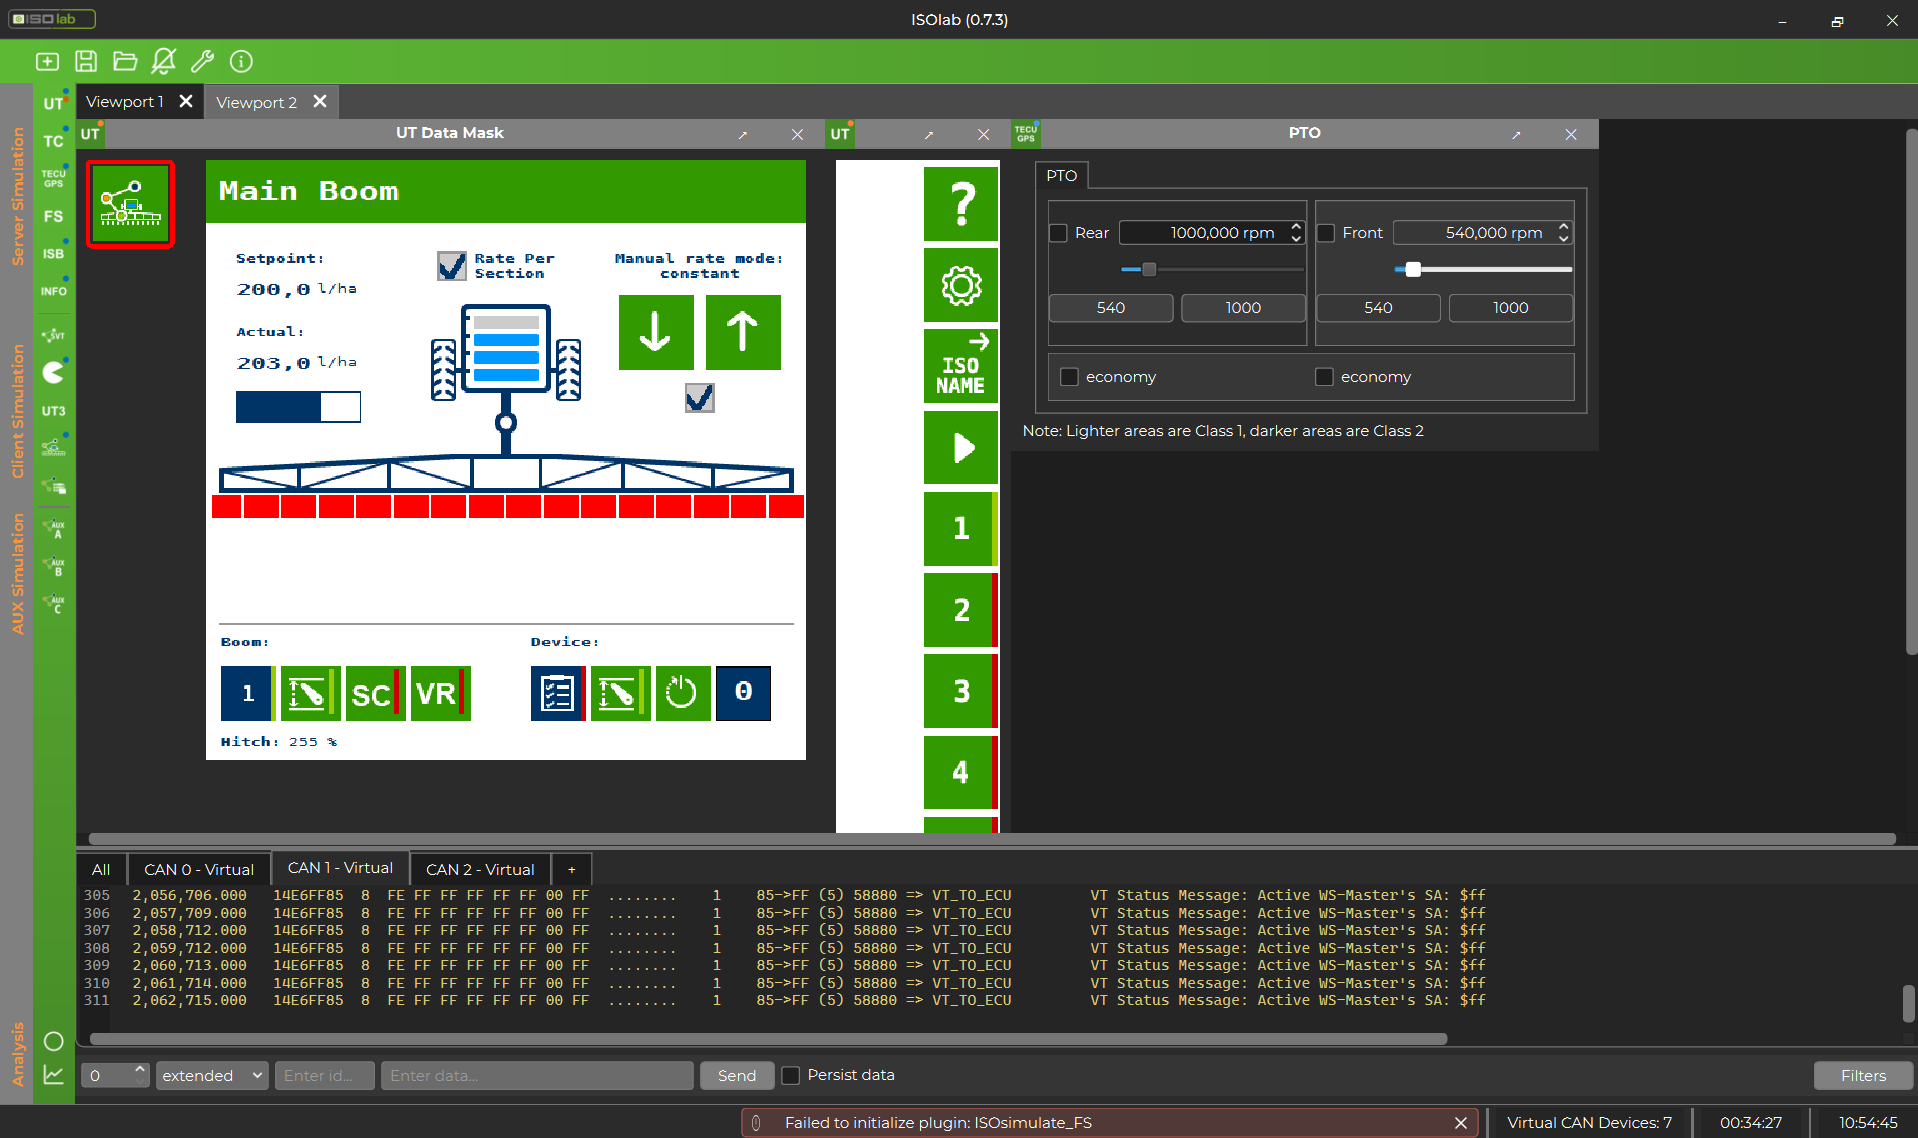Click the analysis chart icon in sidebar

point(54,1075)
